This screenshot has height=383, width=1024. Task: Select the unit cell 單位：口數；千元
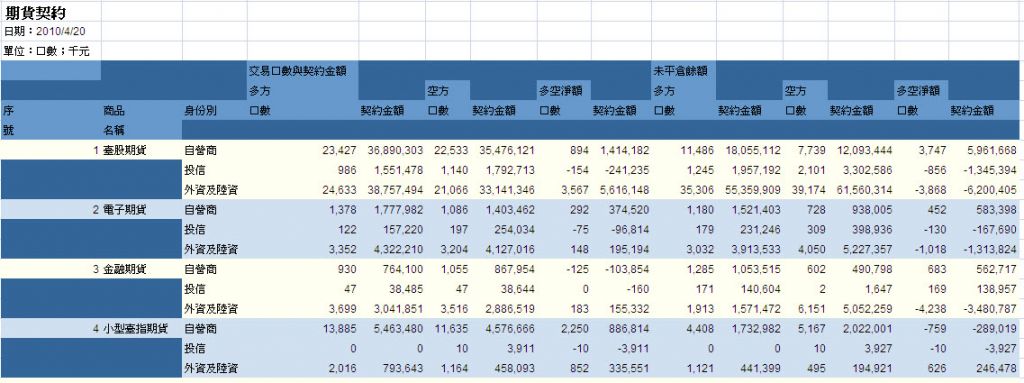pyautogui.click(x=46, y=51)
